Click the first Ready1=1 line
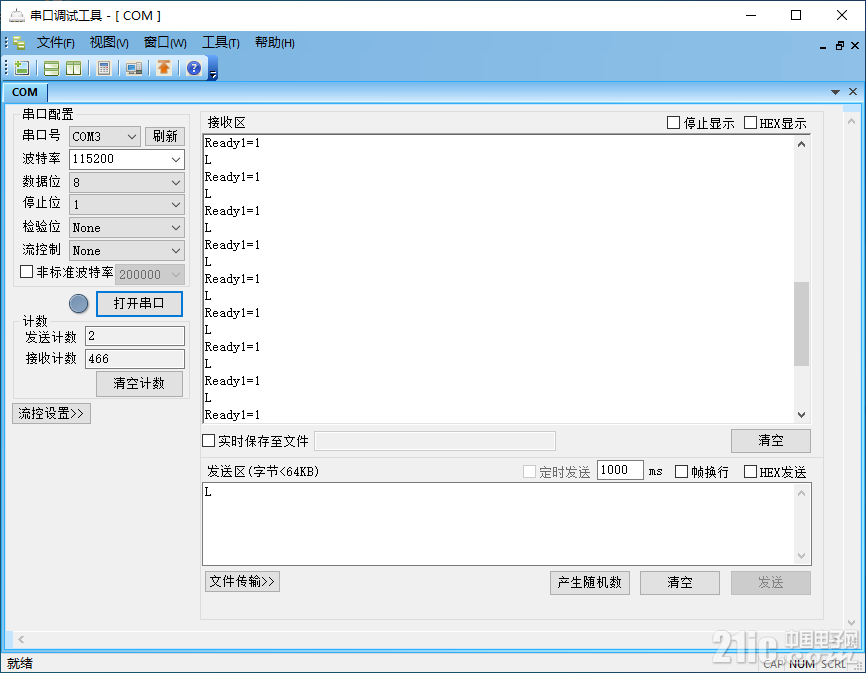866x673 pixels. 232,143
